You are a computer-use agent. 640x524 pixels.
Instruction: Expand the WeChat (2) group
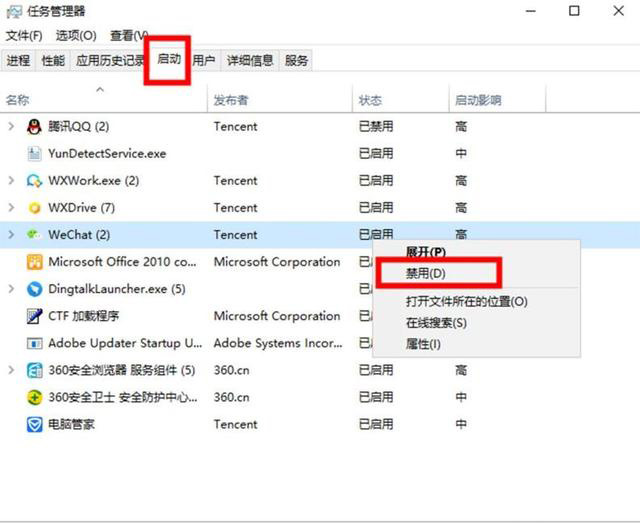11,235
